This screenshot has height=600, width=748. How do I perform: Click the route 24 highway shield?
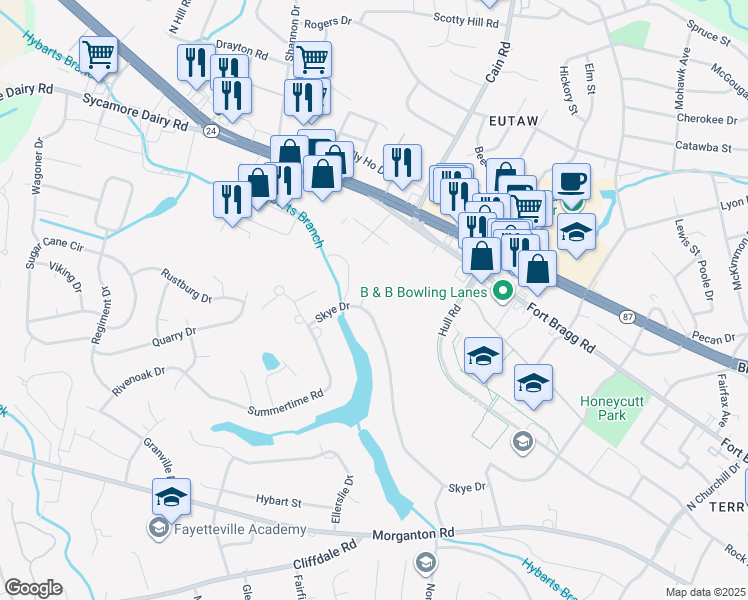tap(210, 131)
